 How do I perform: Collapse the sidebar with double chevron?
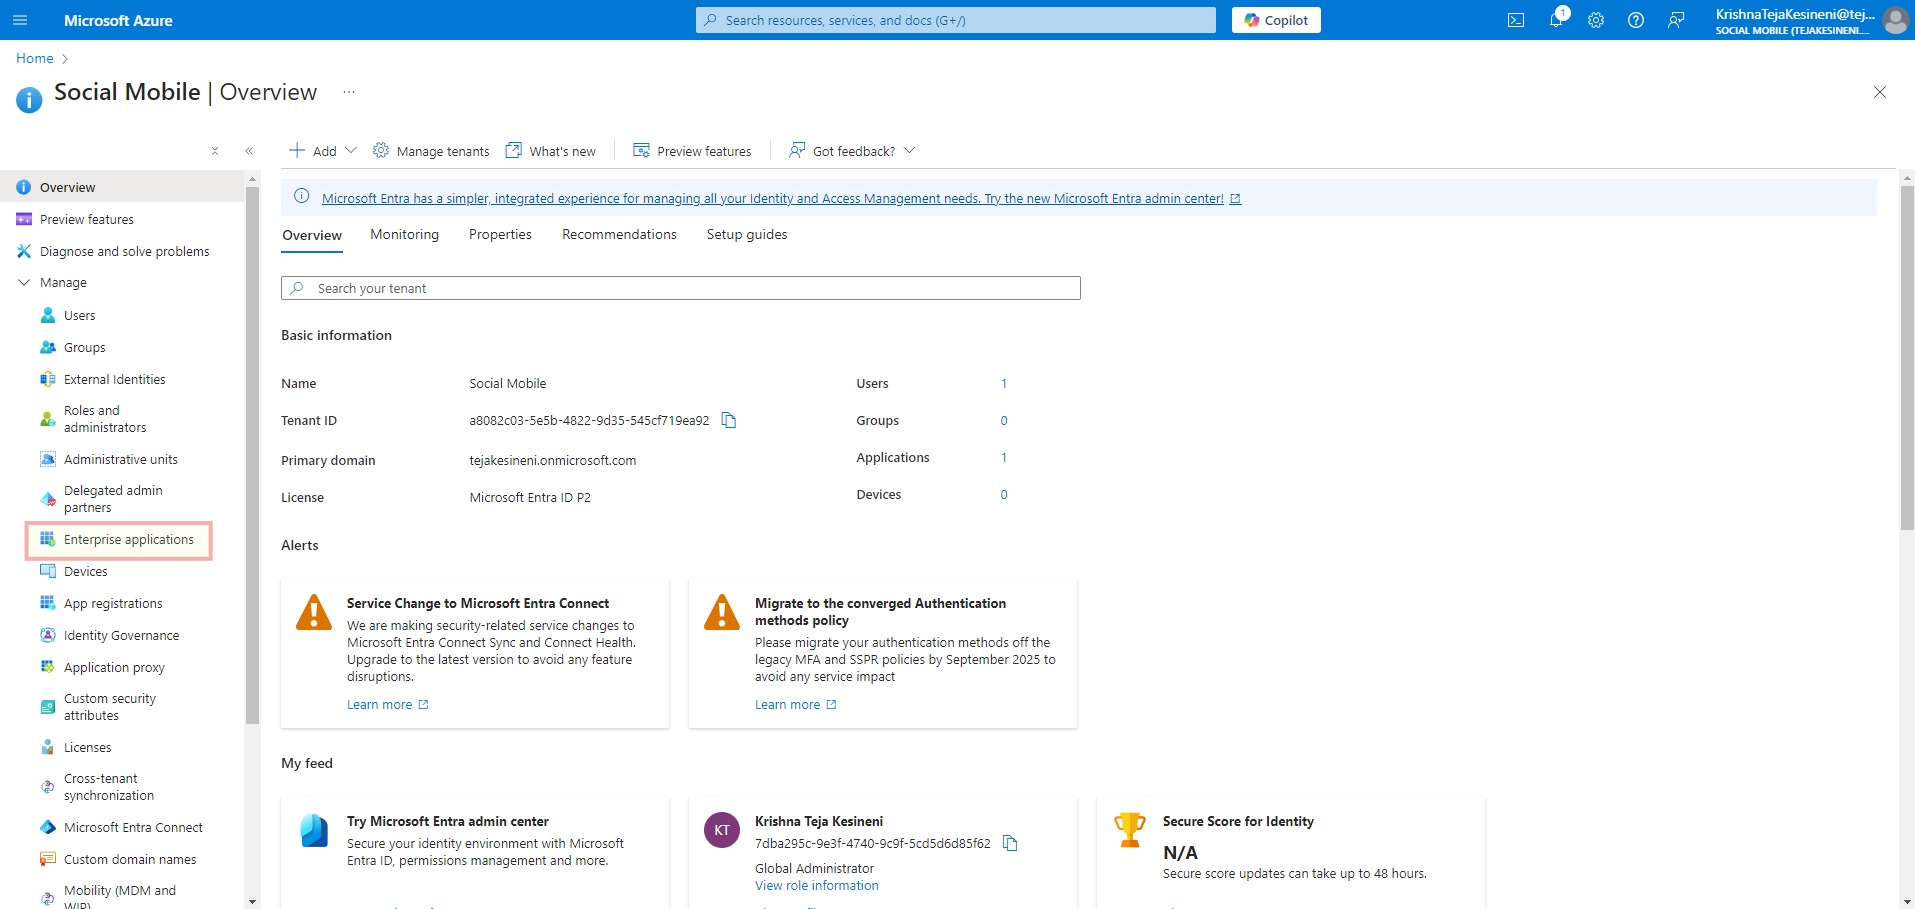point(249,151)
